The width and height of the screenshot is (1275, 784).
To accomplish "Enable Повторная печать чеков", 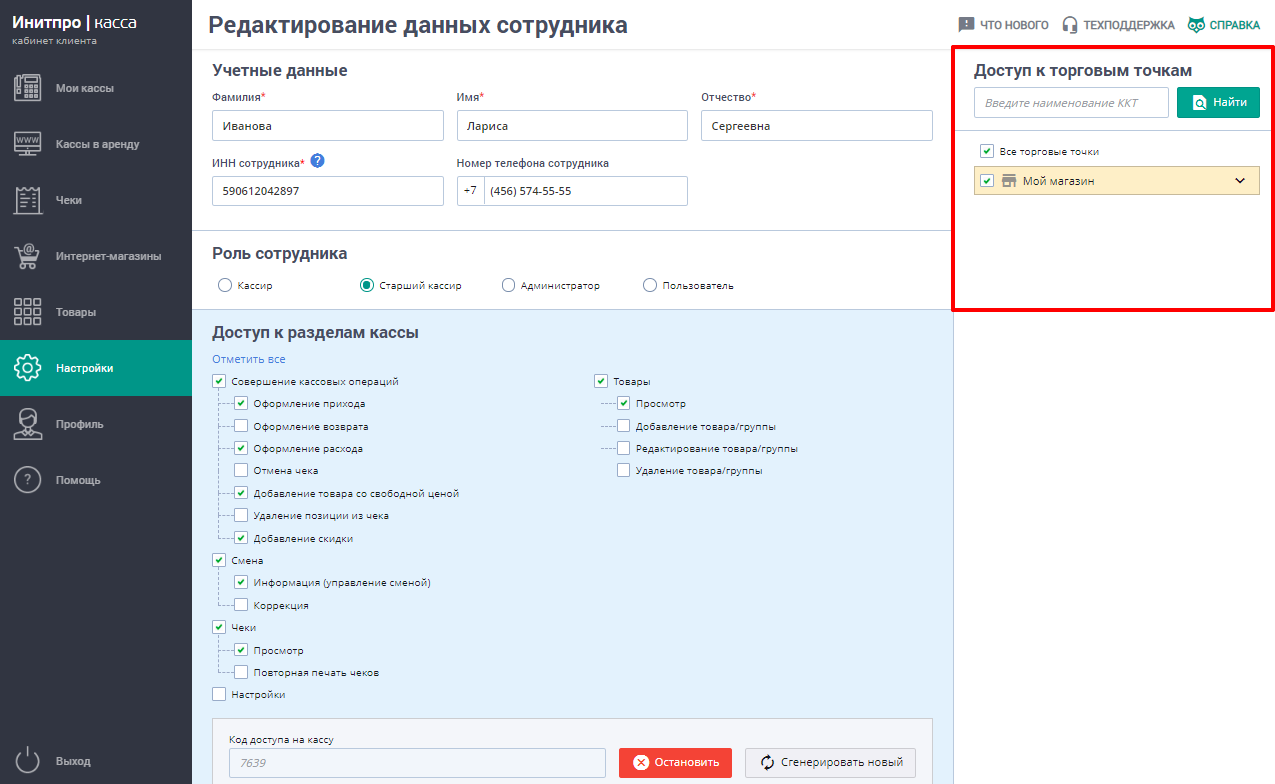I will (x=241, y=673).
